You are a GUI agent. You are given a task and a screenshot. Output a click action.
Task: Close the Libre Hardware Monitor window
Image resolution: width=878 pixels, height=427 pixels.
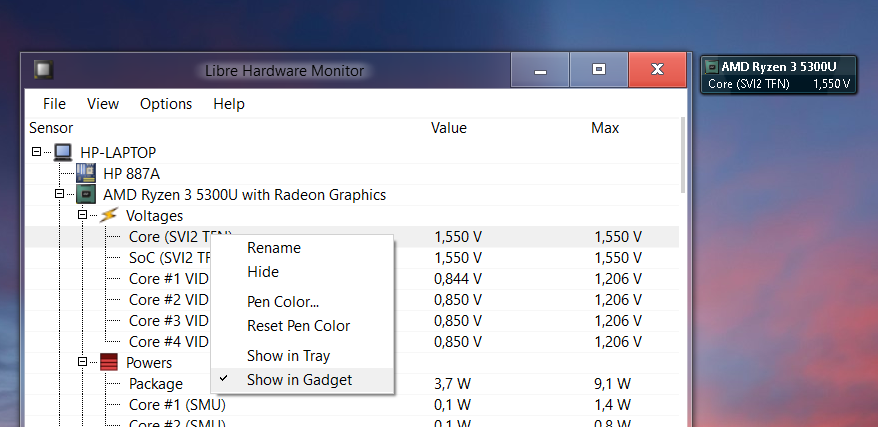point(657,70)
